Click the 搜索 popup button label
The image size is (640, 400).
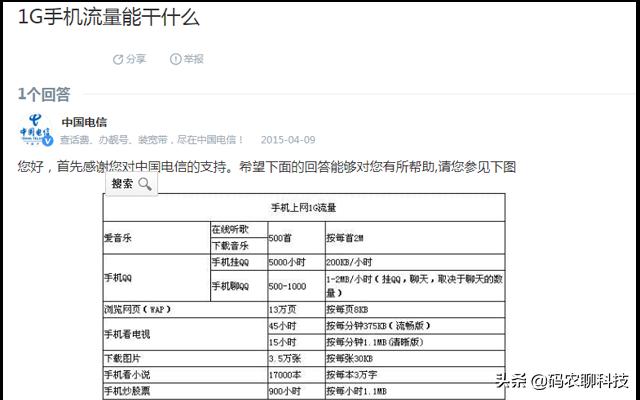pos(122,184)
